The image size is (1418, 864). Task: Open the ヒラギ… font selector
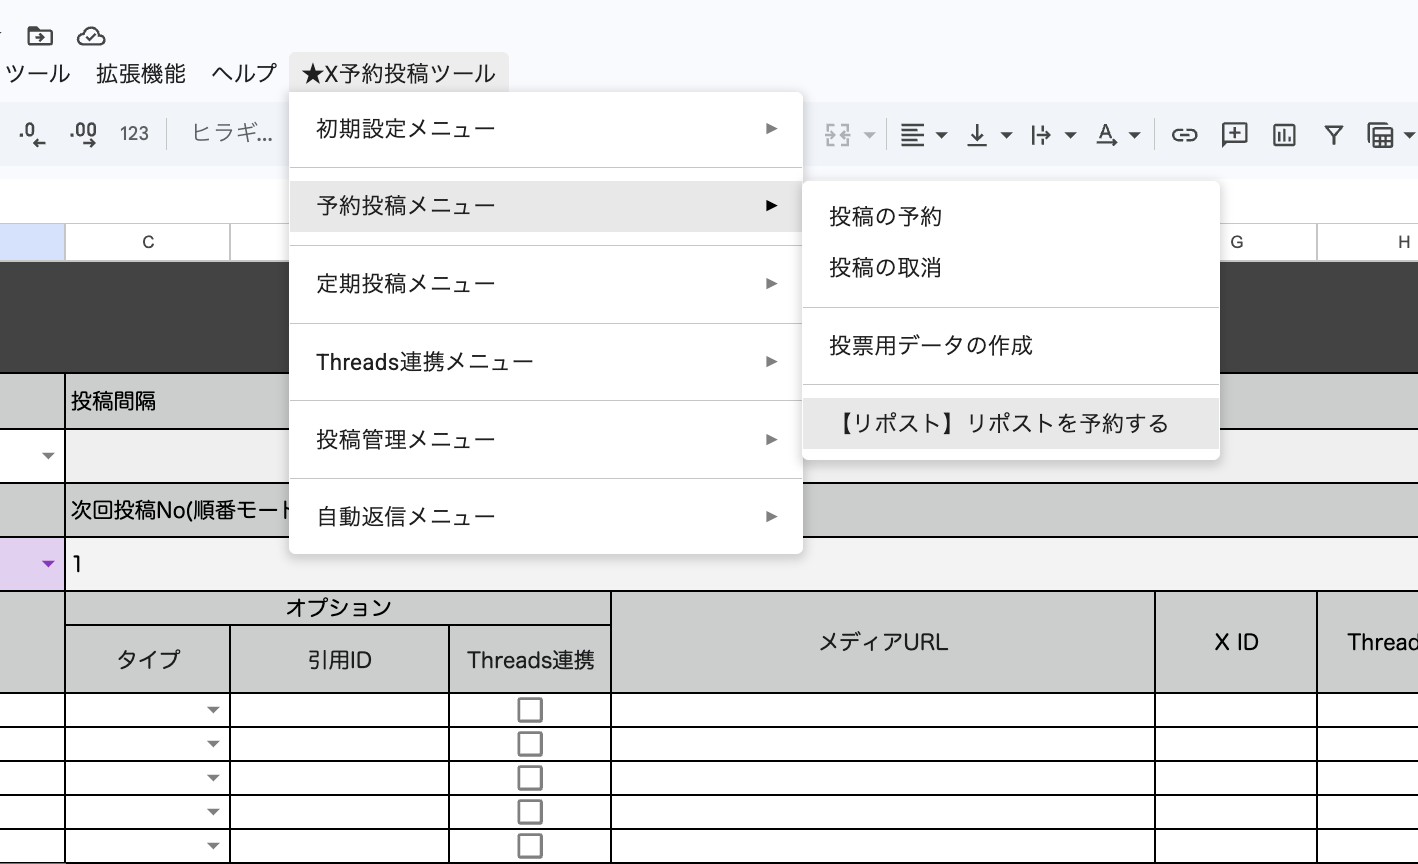[x=232, y=134]
